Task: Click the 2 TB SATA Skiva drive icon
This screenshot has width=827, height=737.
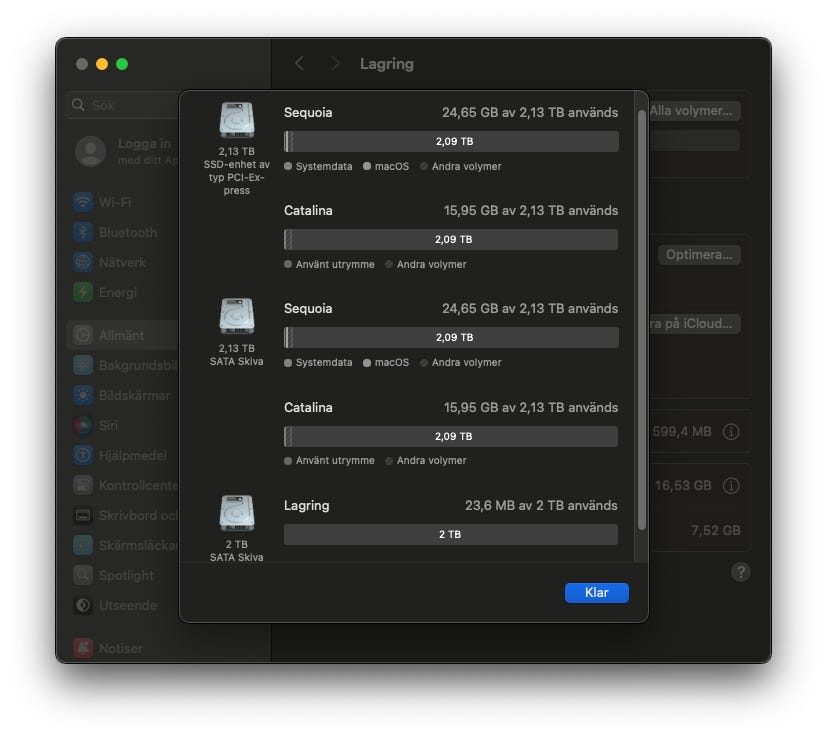Action: tap(237, 514)
